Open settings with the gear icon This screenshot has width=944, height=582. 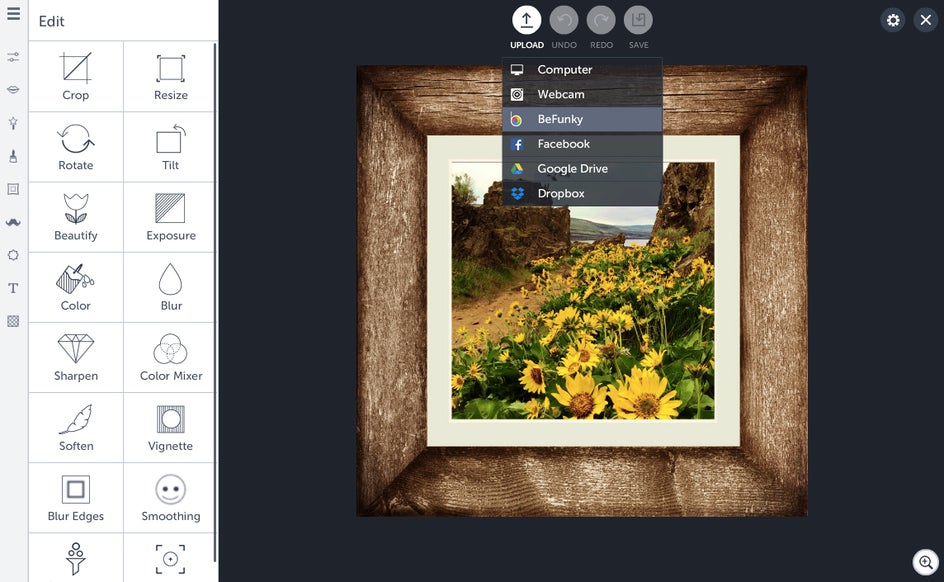(x=893, y=20)
